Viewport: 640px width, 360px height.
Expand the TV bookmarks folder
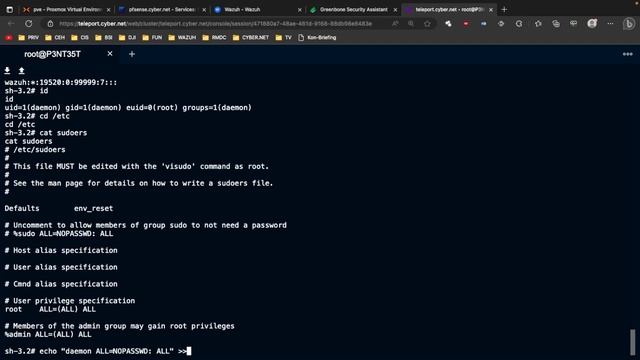pyautogui.click(x=284, y=38)
